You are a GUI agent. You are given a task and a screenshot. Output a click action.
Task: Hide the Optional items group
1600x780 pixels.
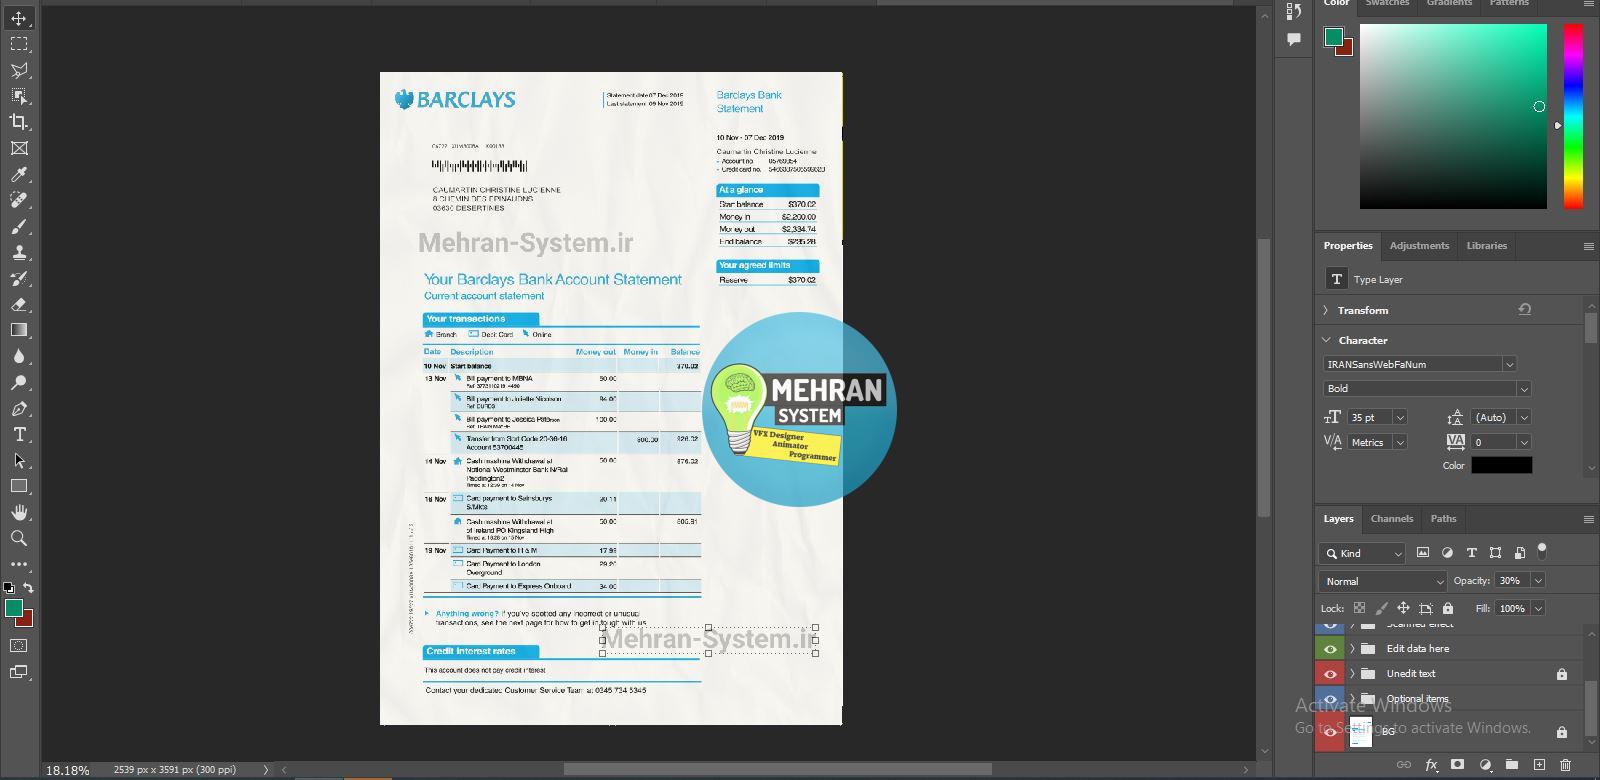(1330, 698)
